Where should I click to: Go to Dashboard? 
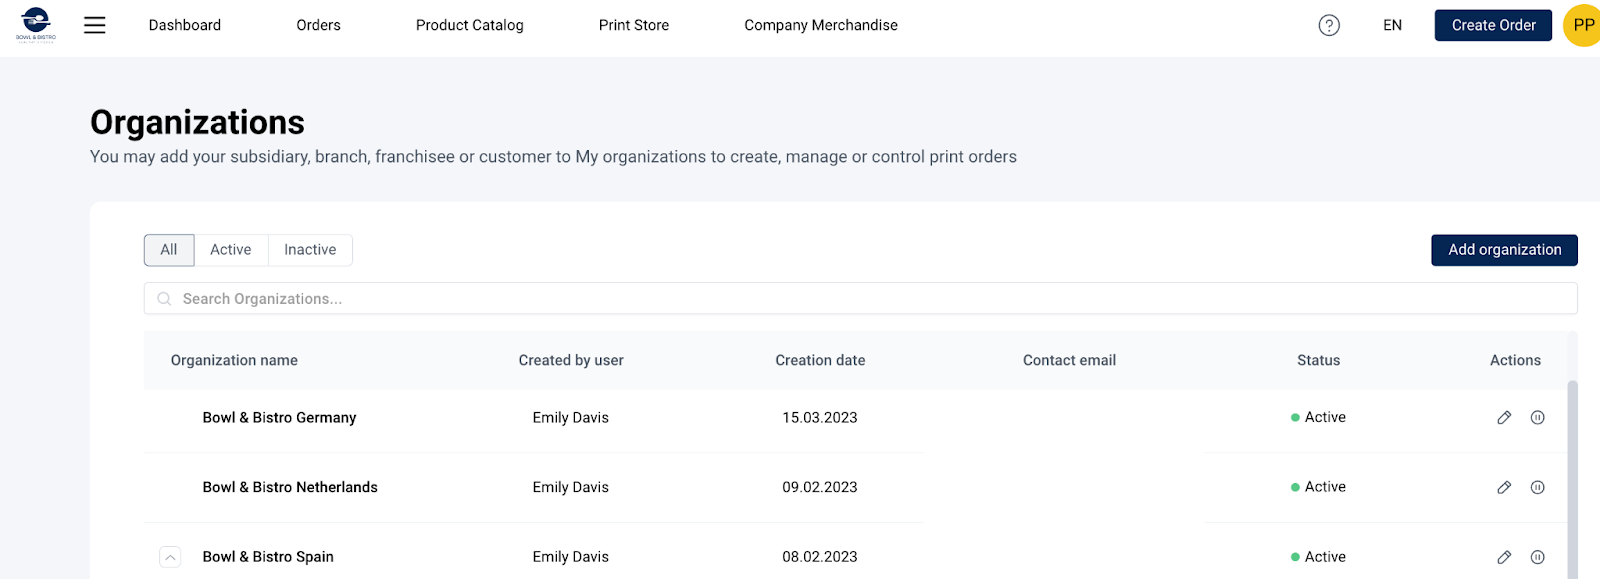click(x=185, y=25)
